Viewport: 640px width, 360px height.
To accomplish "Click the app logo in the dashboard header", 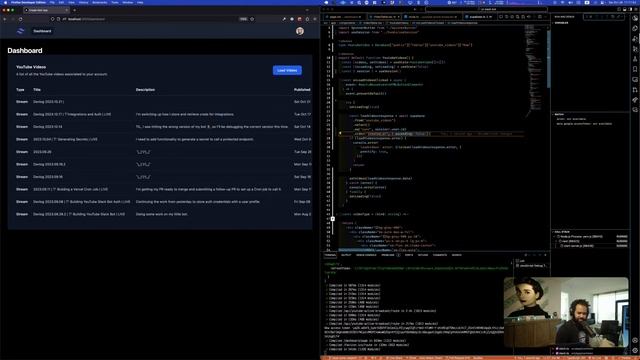I will click(20, 31).
